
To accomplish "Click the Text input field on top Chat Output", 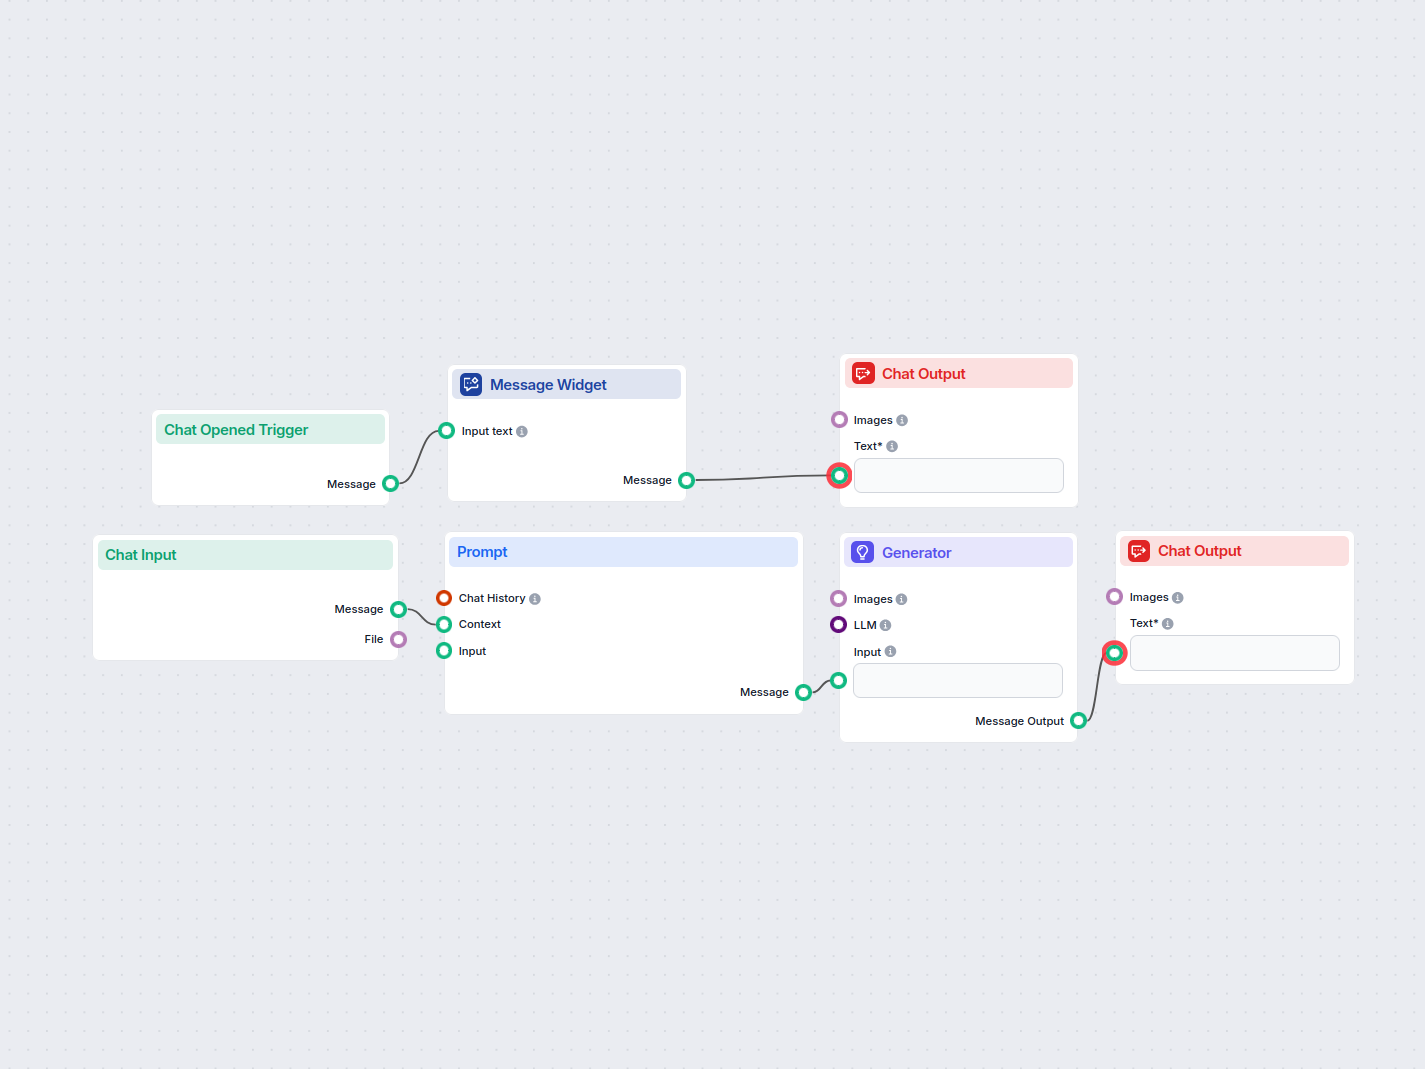I will (x=958, y=475).
